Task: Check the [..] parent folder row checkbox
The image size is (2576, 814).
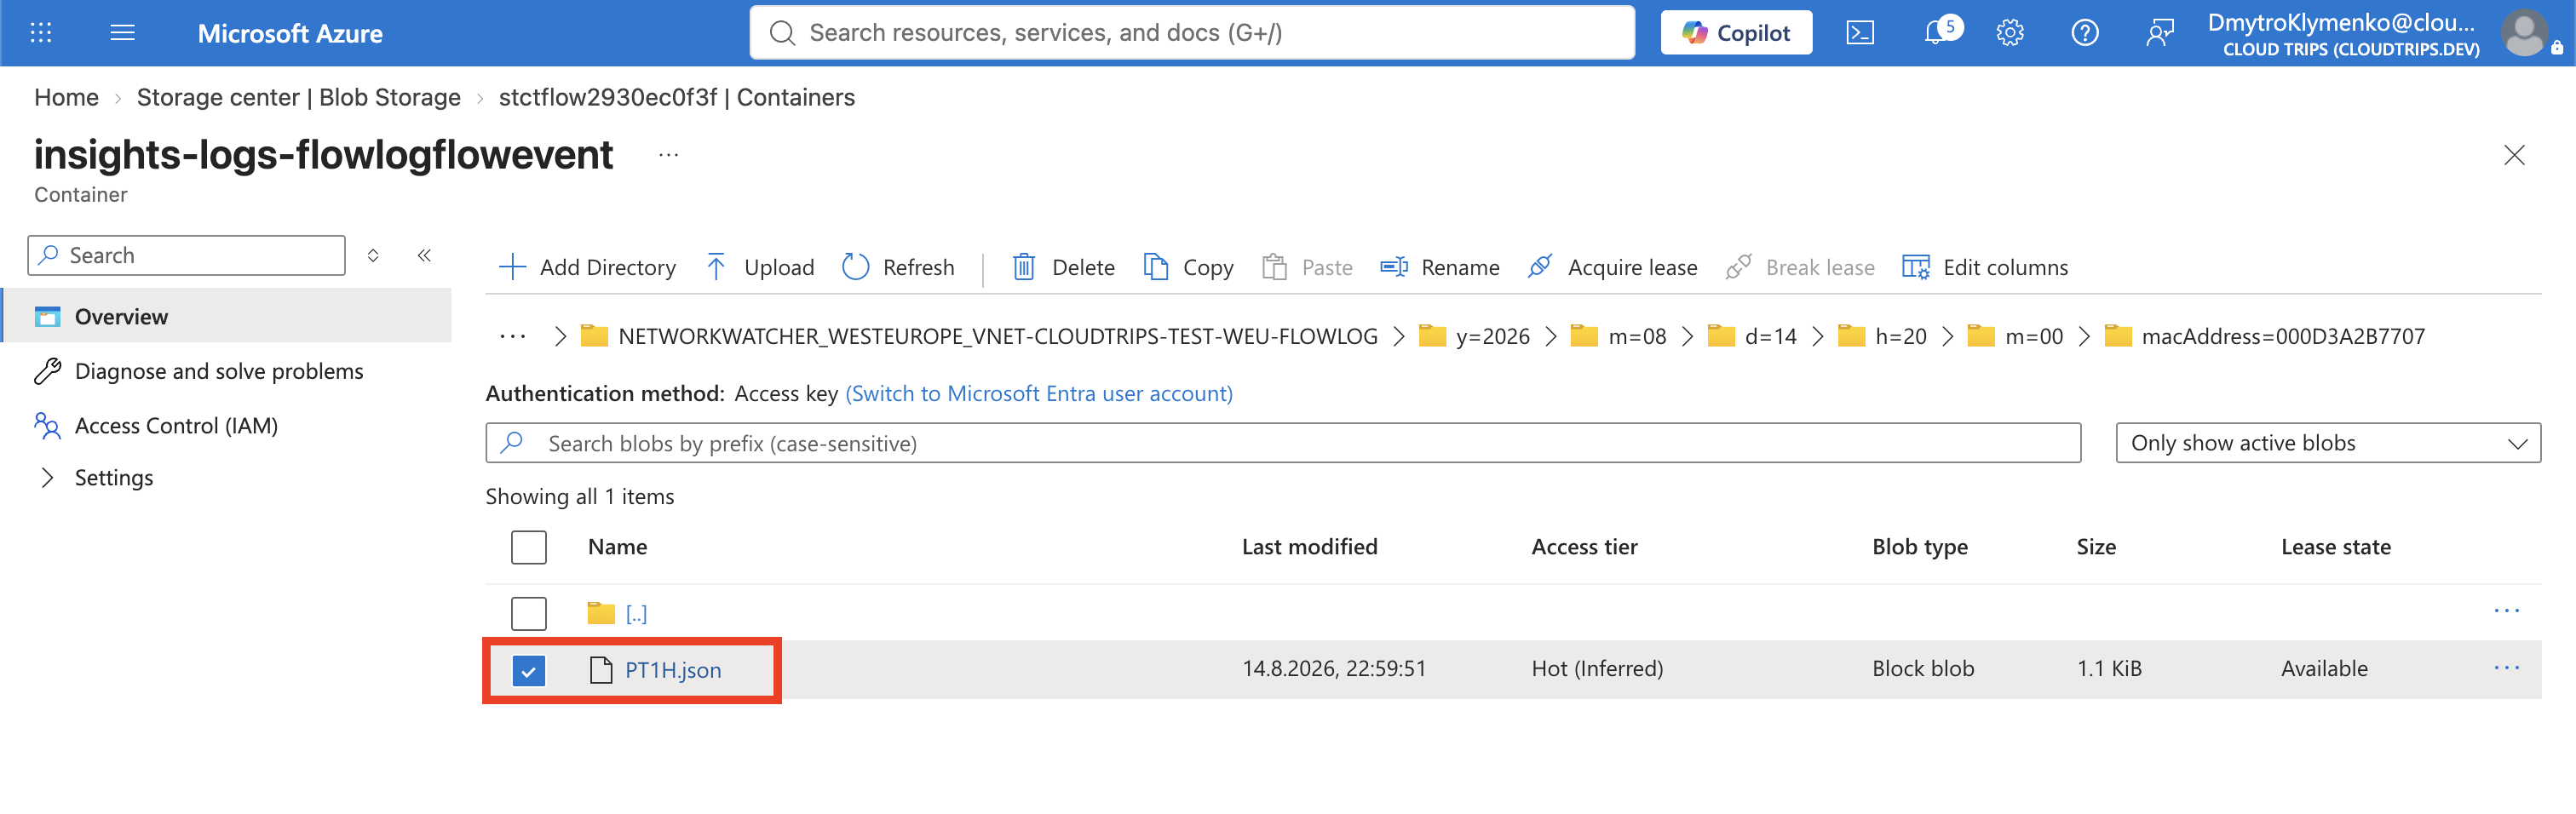Action: pos(528,613)
